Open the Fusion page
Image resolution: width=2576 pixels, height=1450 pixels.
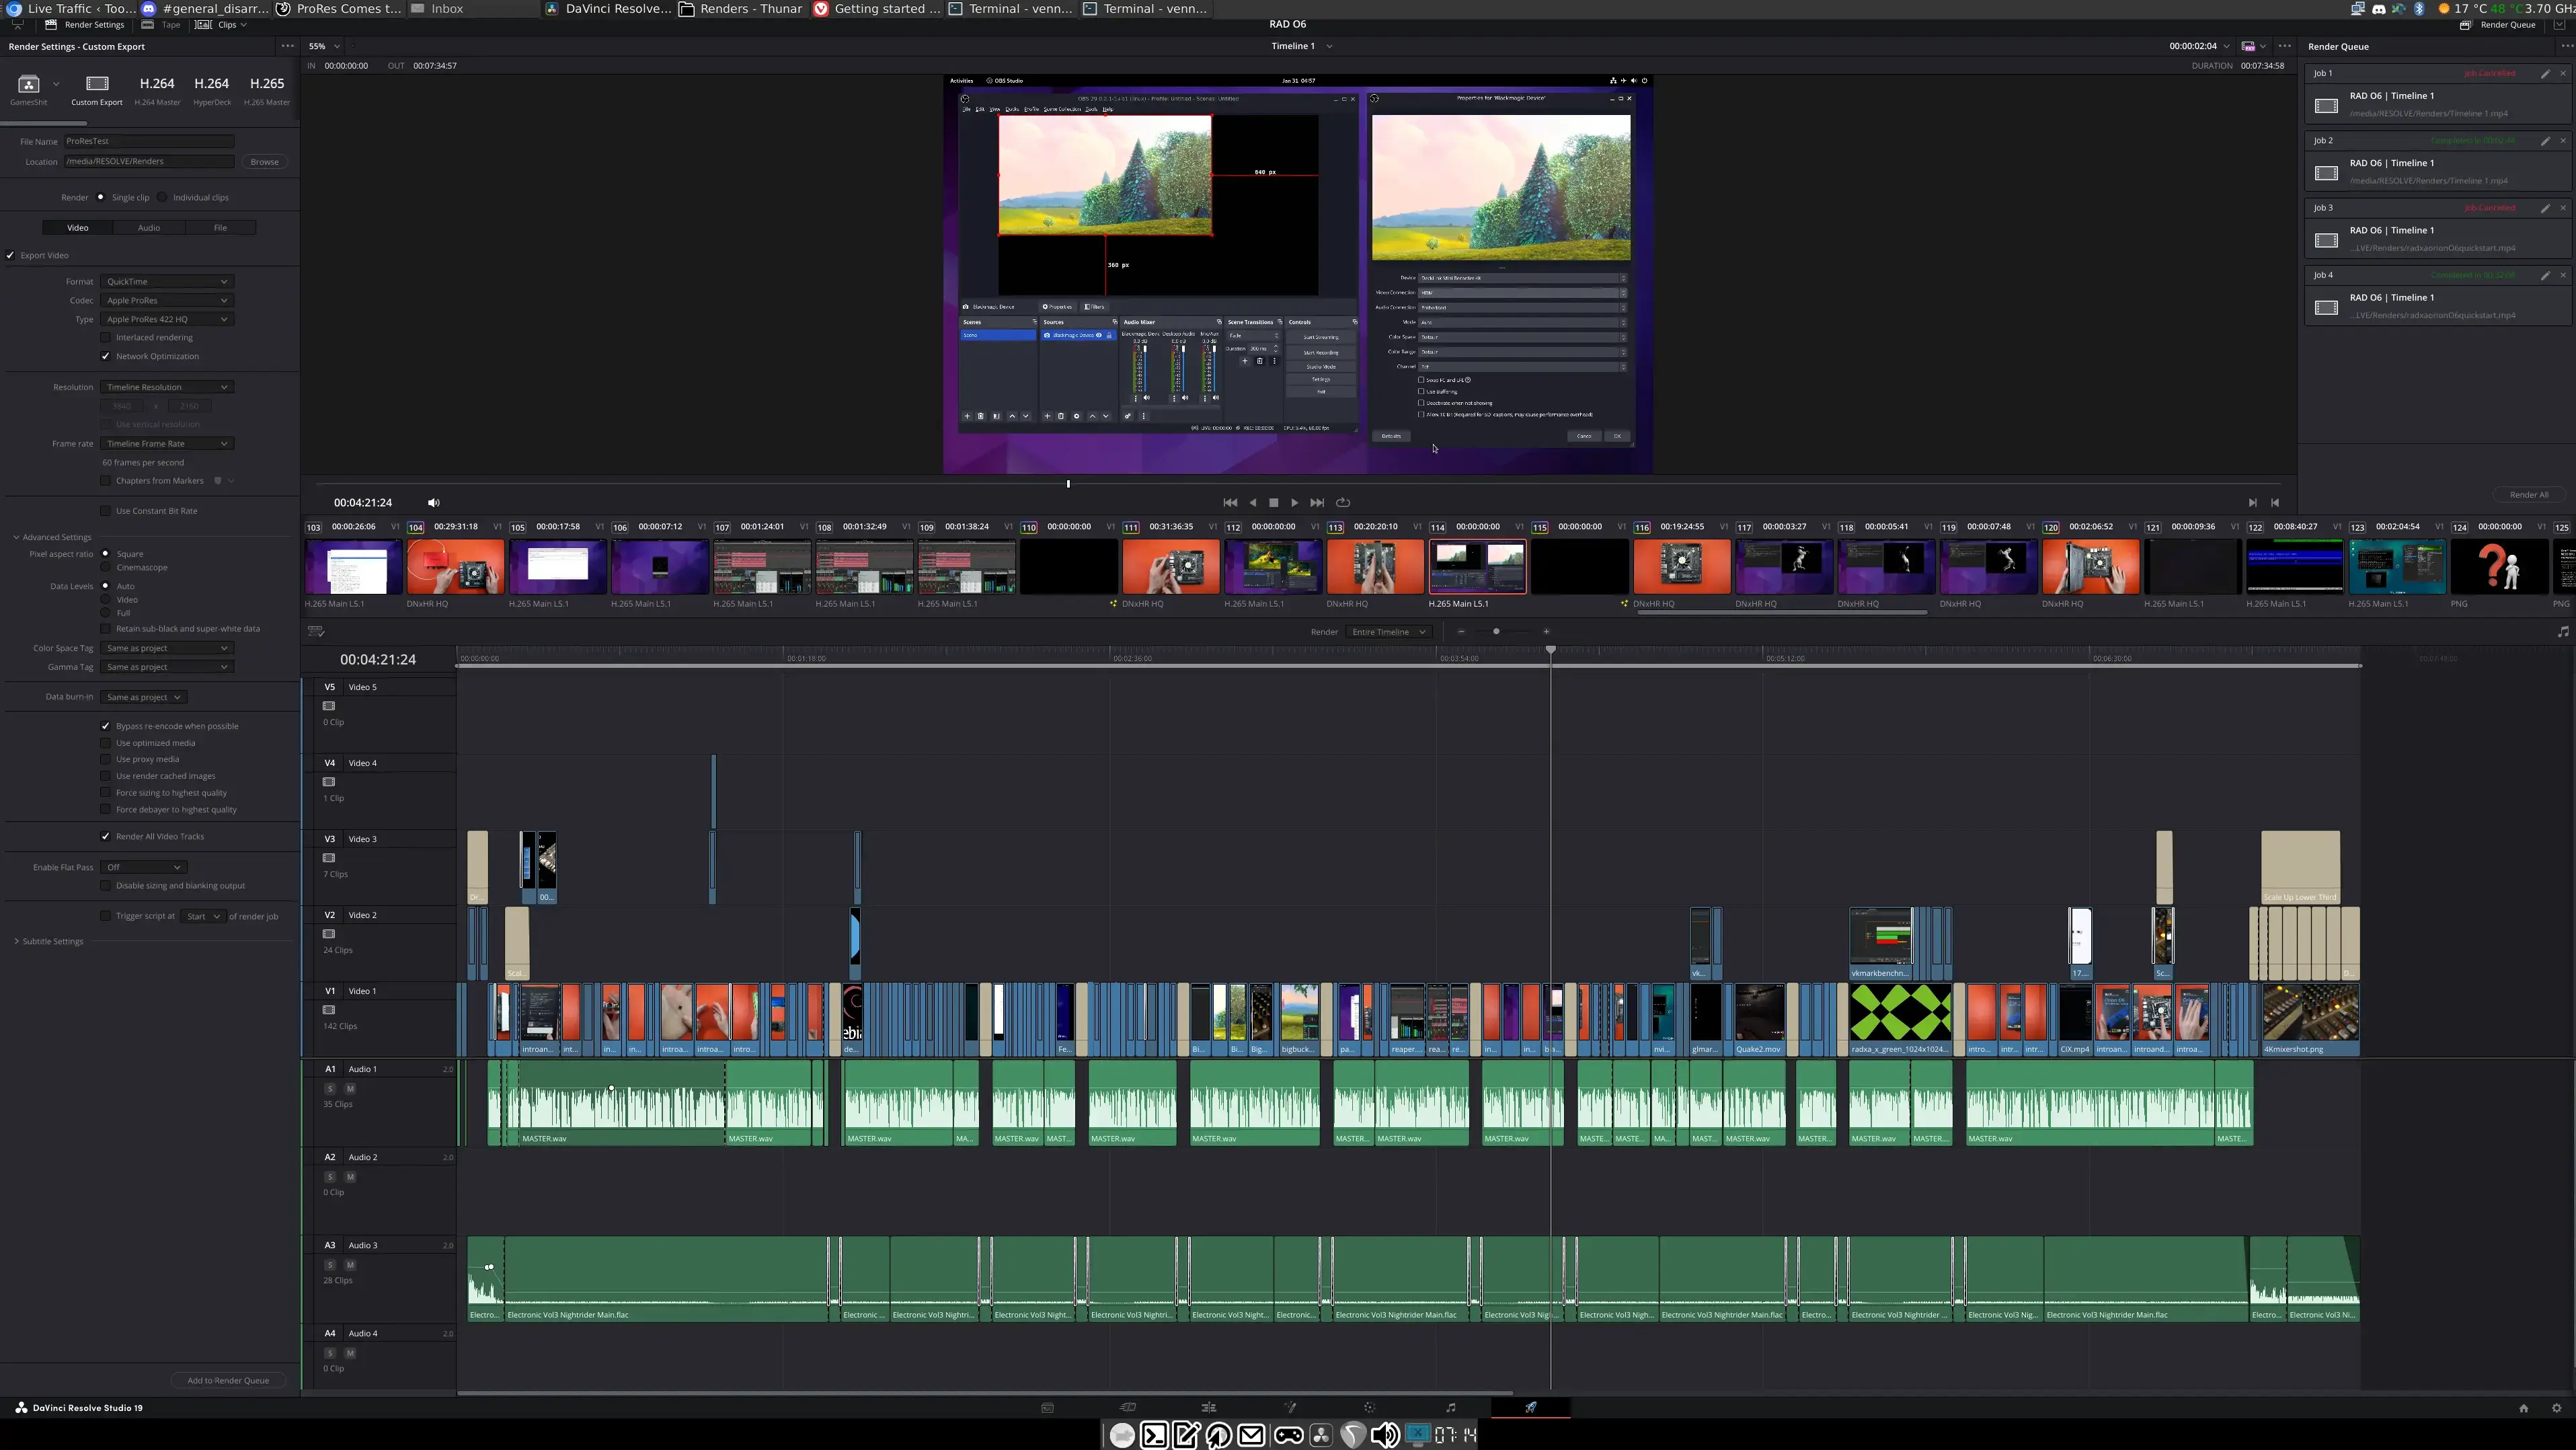1289,1407
